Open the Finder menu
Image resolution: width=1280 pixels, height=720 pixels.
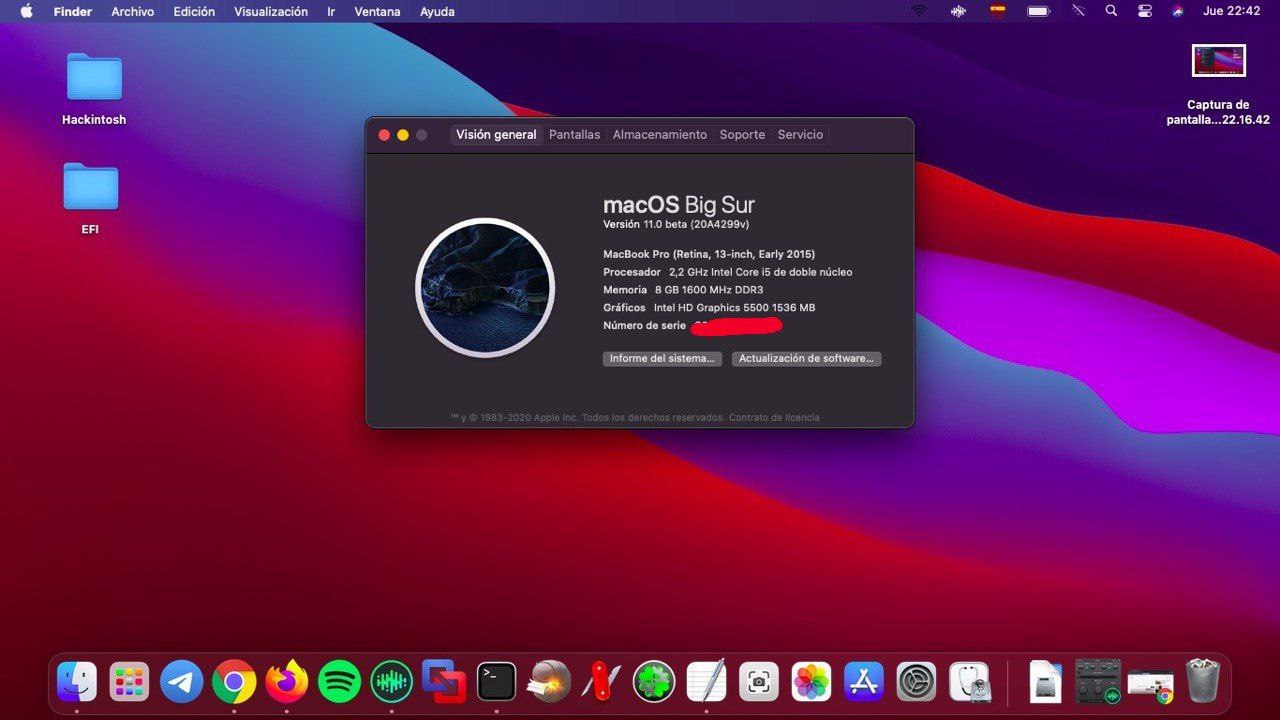click(x=72, y=12)
